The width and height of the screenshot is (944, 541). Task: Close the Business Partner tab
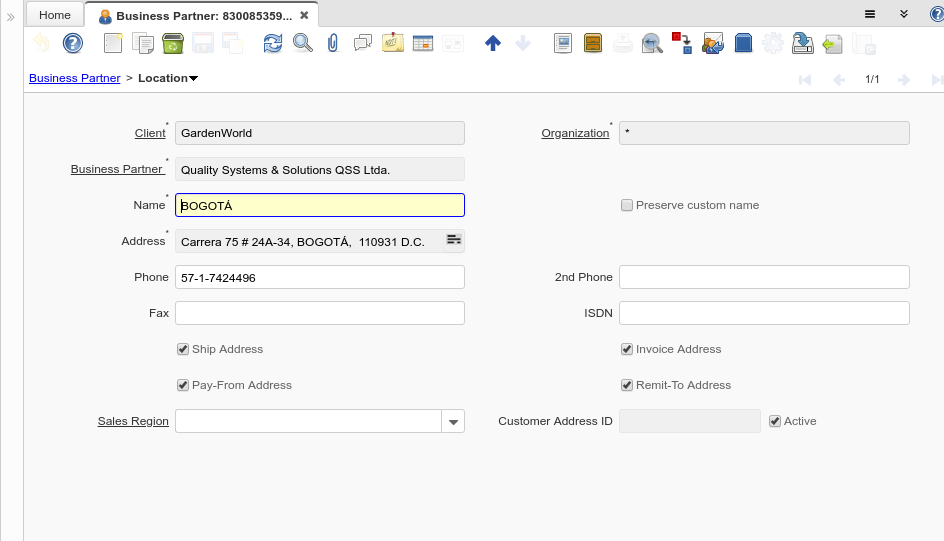[304, 15]
